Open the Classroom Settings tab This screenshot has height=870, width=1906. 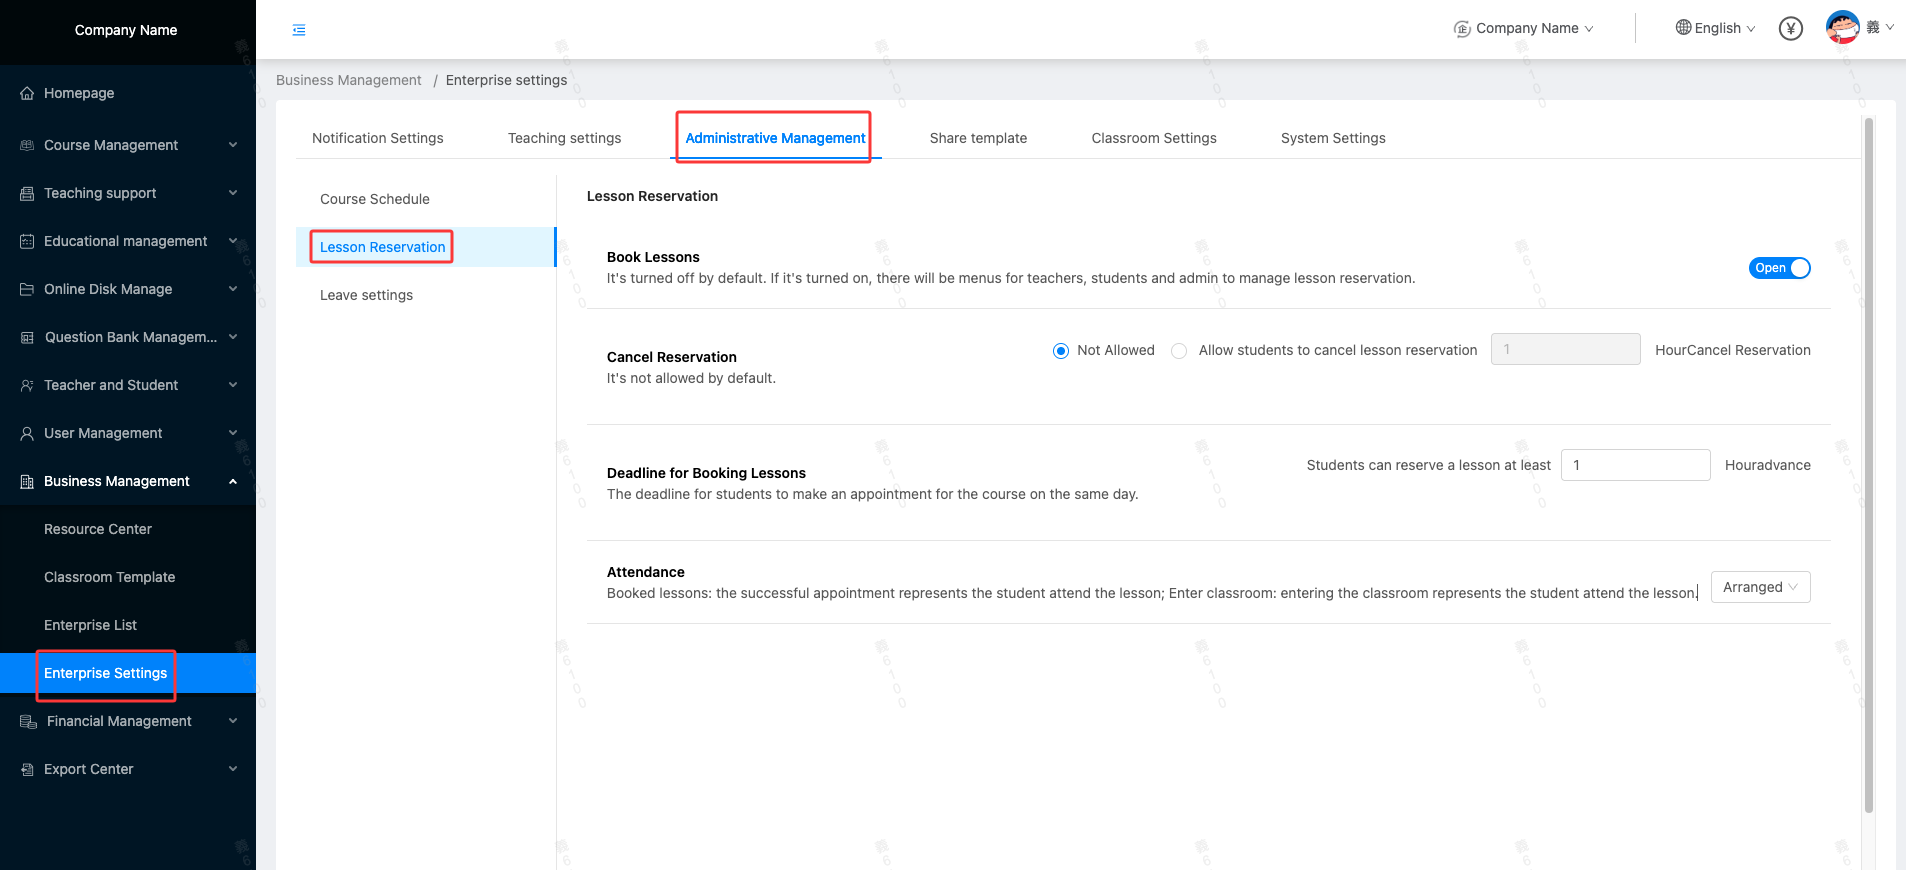tap(1153, 138)
